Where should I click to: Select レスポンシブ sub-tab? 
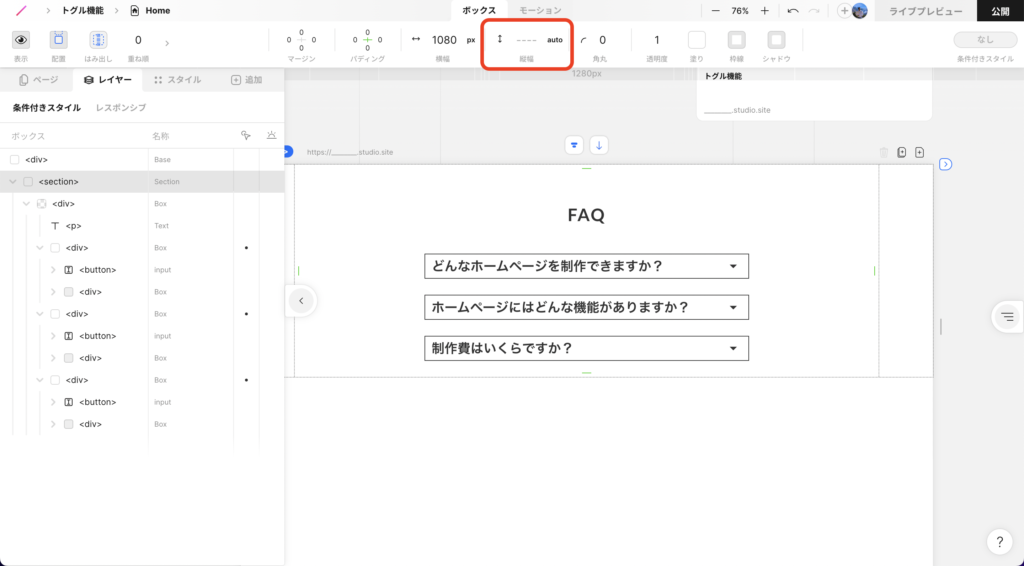click(121, 108)
